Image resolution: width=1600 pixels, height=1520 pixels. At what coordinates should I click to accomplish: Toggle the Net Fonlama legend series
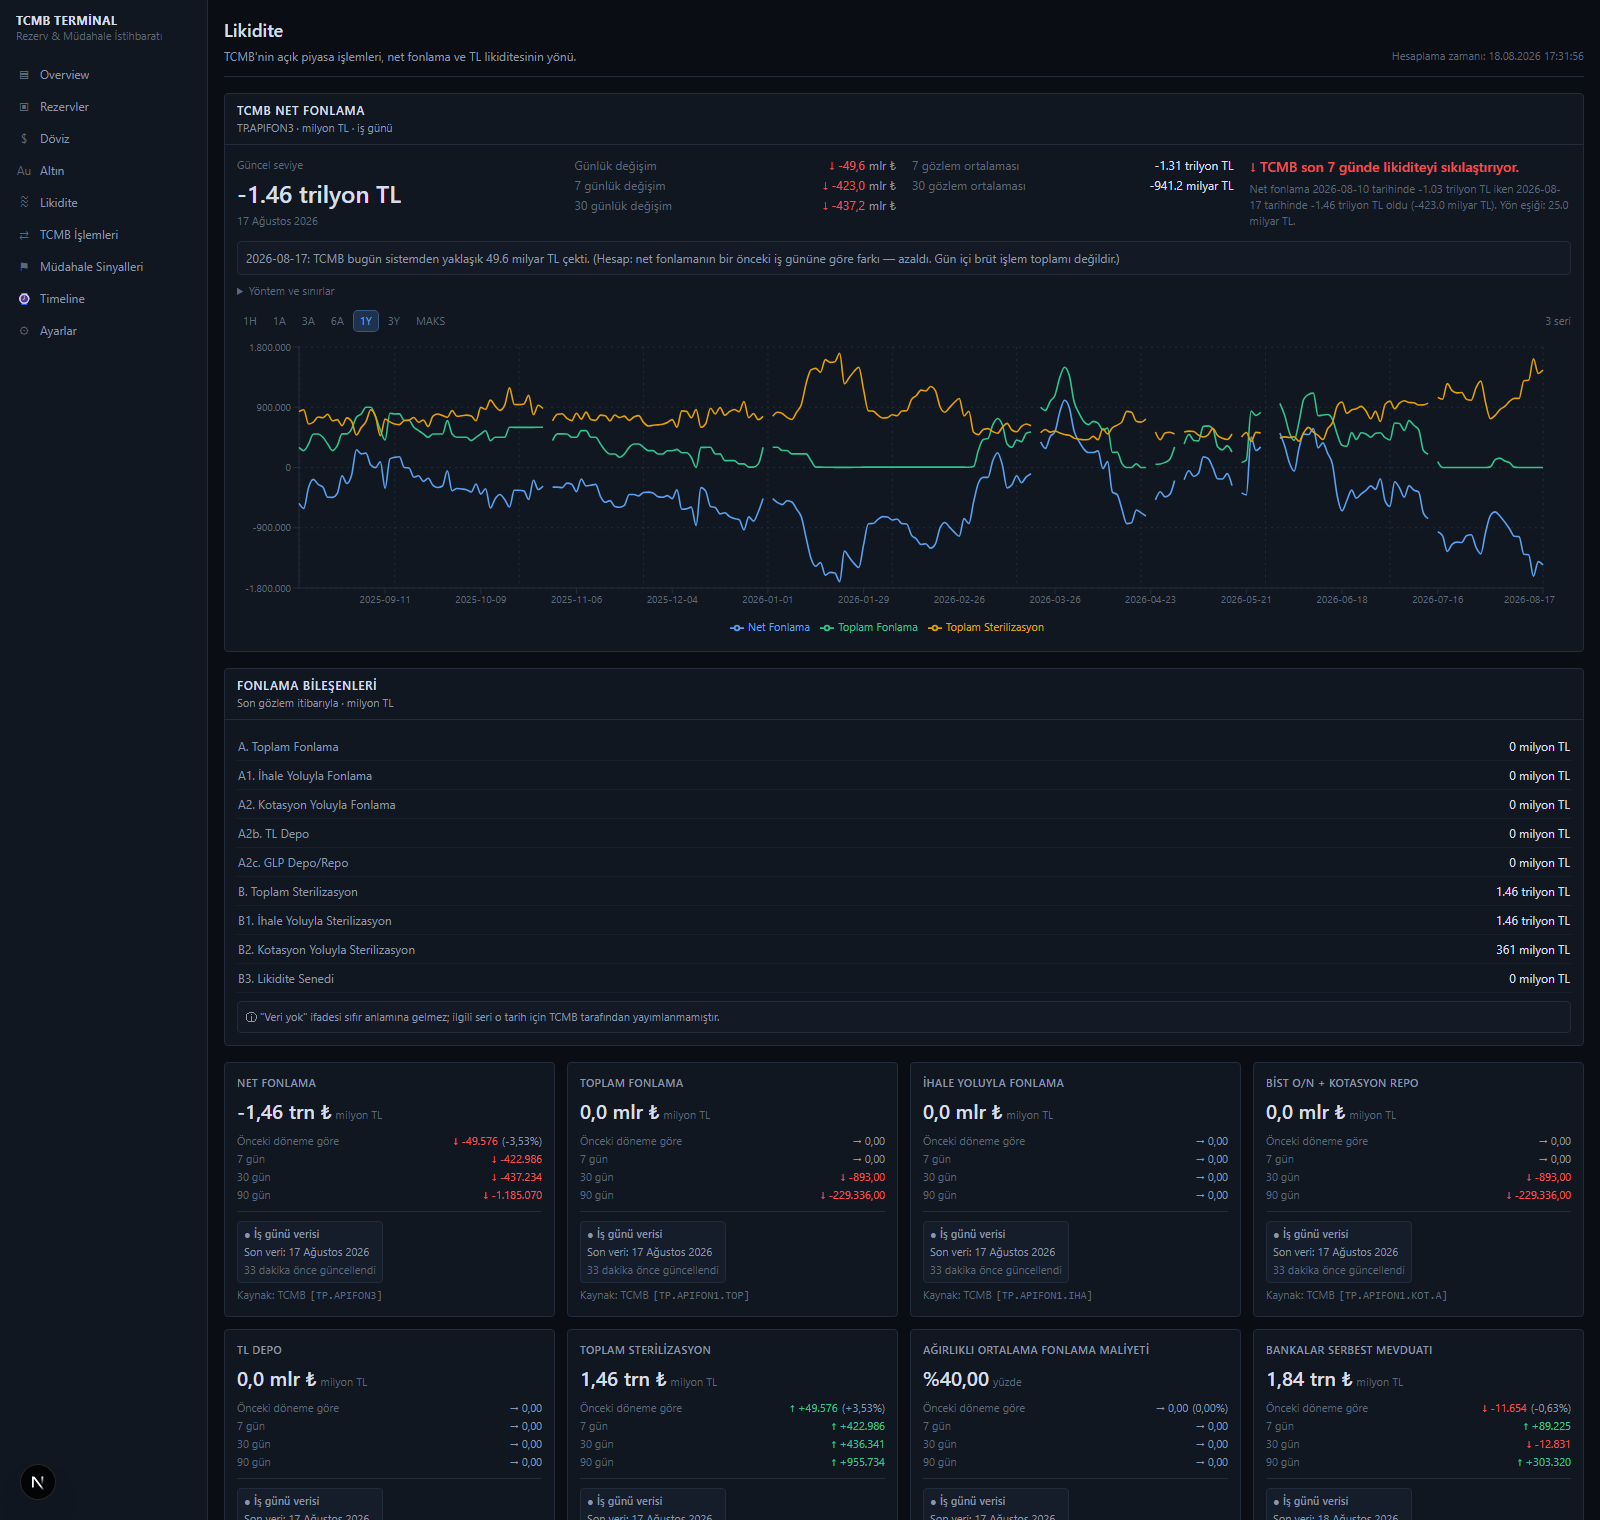tap(770, 628)
